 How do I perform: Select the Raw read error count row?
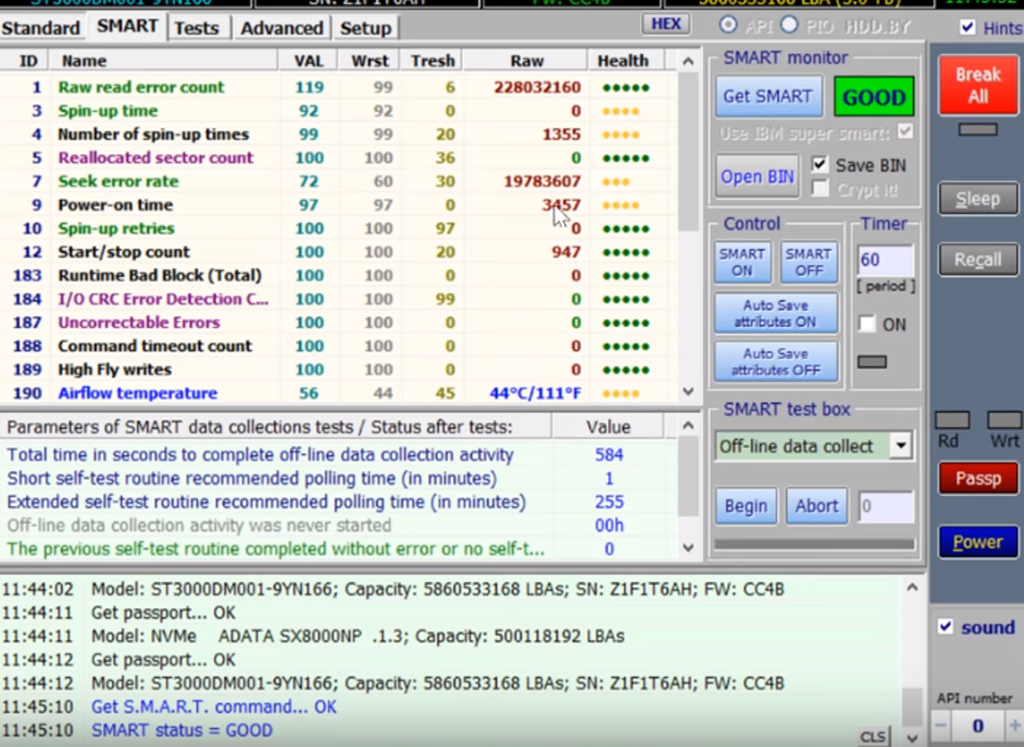click(338, 87)
